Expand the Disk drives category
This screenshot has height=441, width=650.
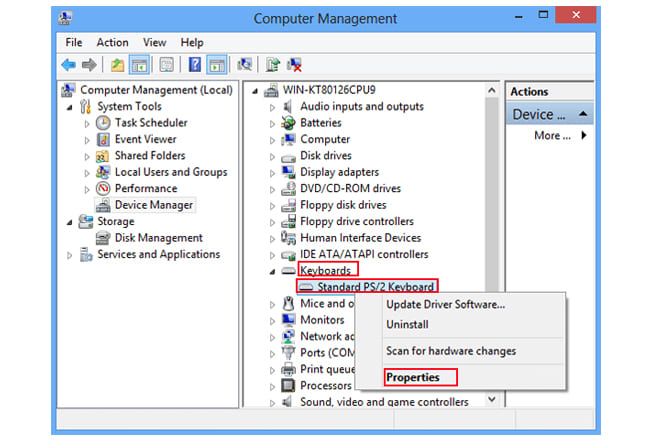coord(272,157)
